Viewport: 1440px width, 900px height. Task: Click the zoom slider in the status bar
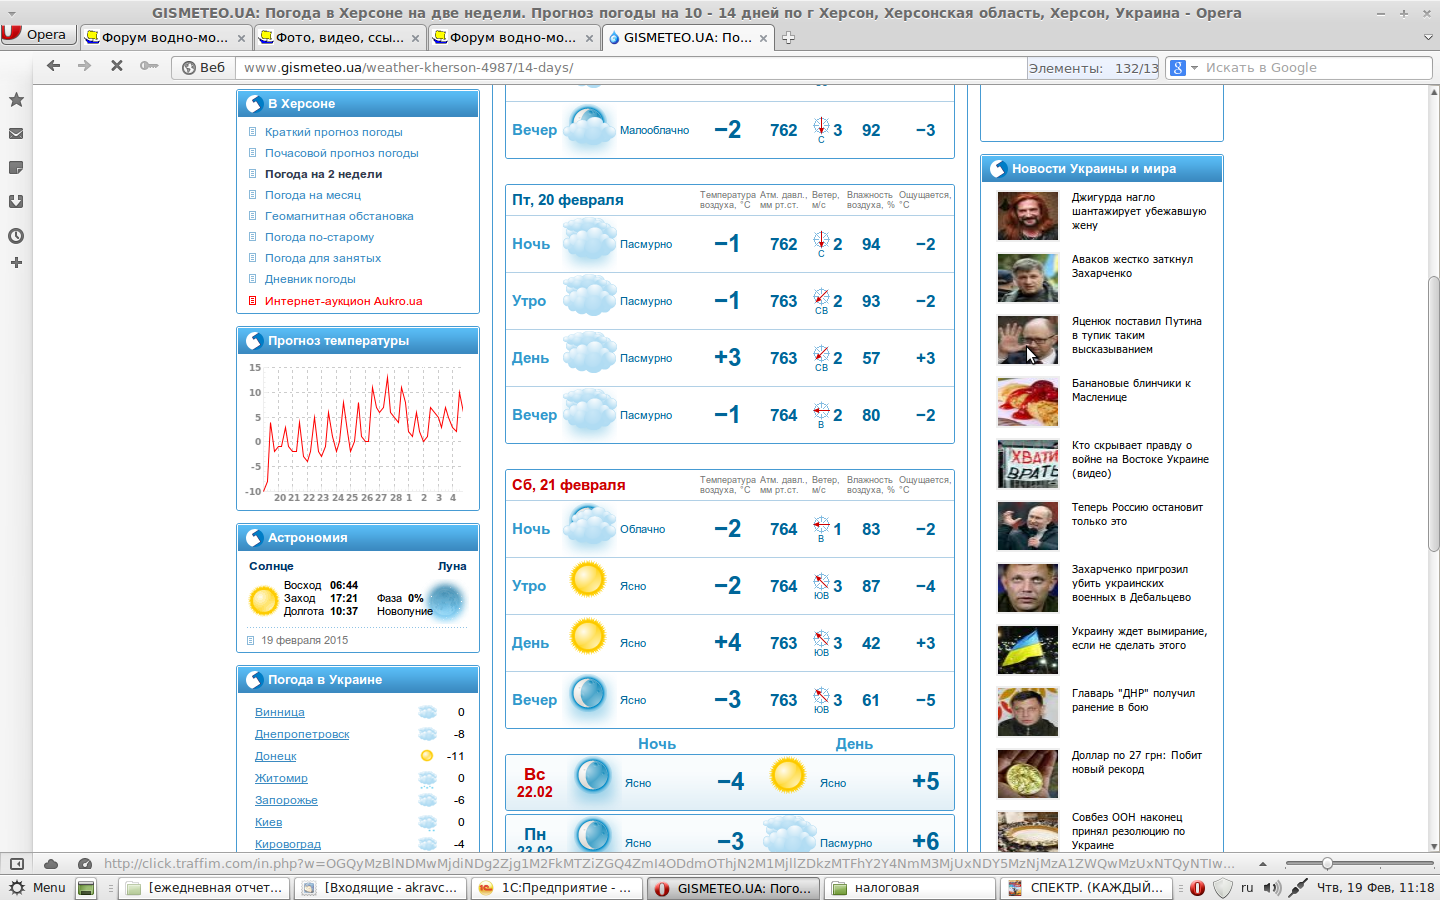coord(1326,864)
